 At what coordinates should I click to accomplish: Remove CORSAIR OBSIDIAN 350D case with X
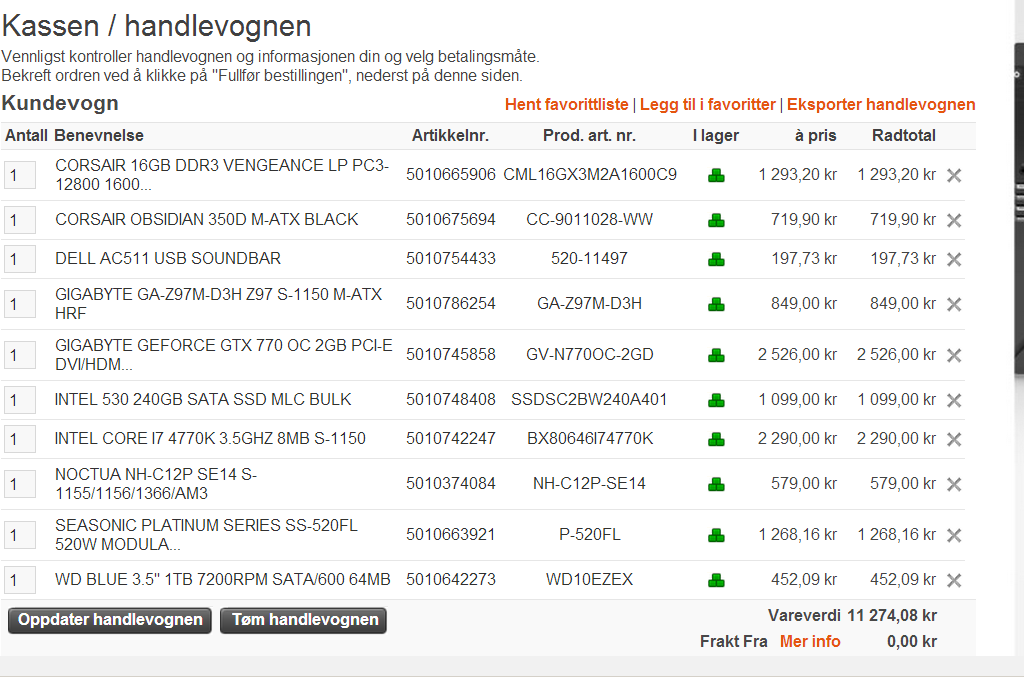(954, 221)
